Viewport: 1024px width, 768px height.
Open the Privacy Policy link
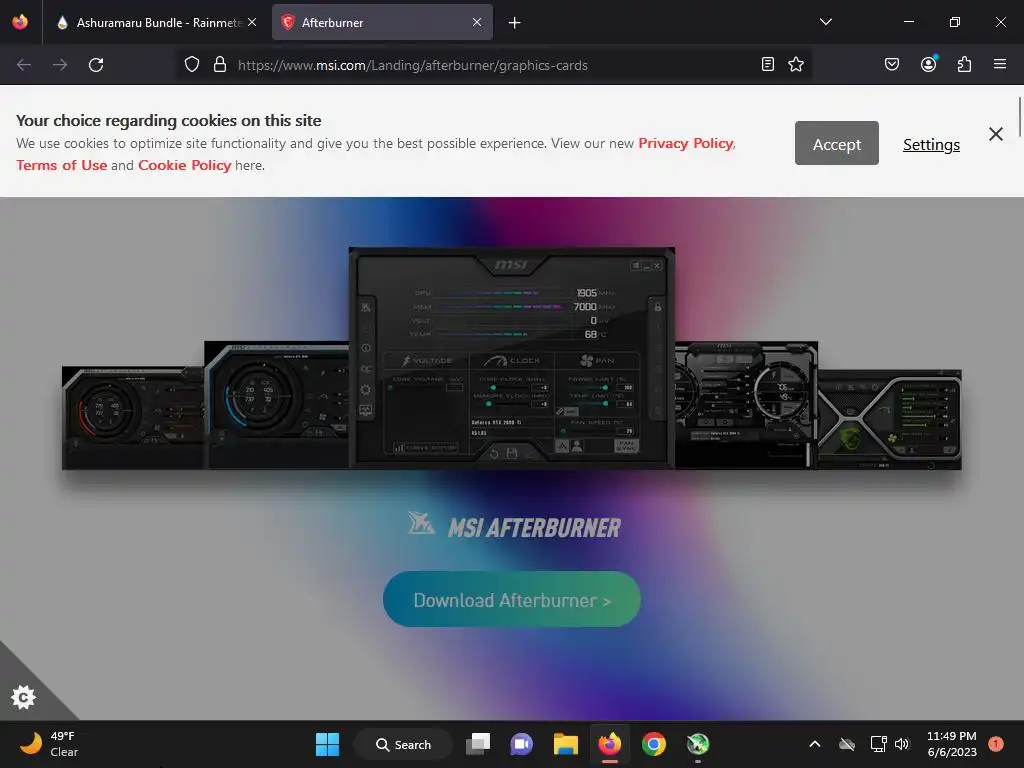pos(685,144)
